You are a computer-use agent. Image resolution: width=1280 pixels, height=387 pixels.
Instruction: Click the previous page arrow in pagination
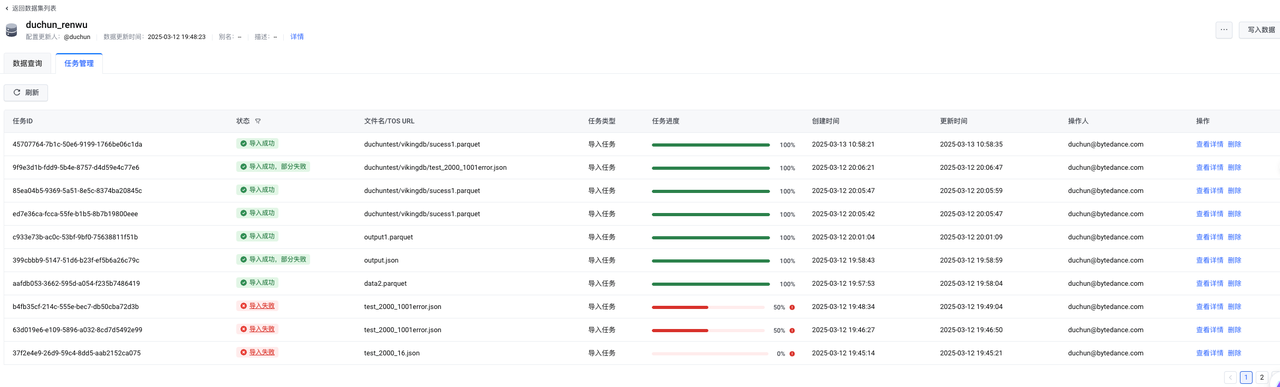[x=1229, y=377]
